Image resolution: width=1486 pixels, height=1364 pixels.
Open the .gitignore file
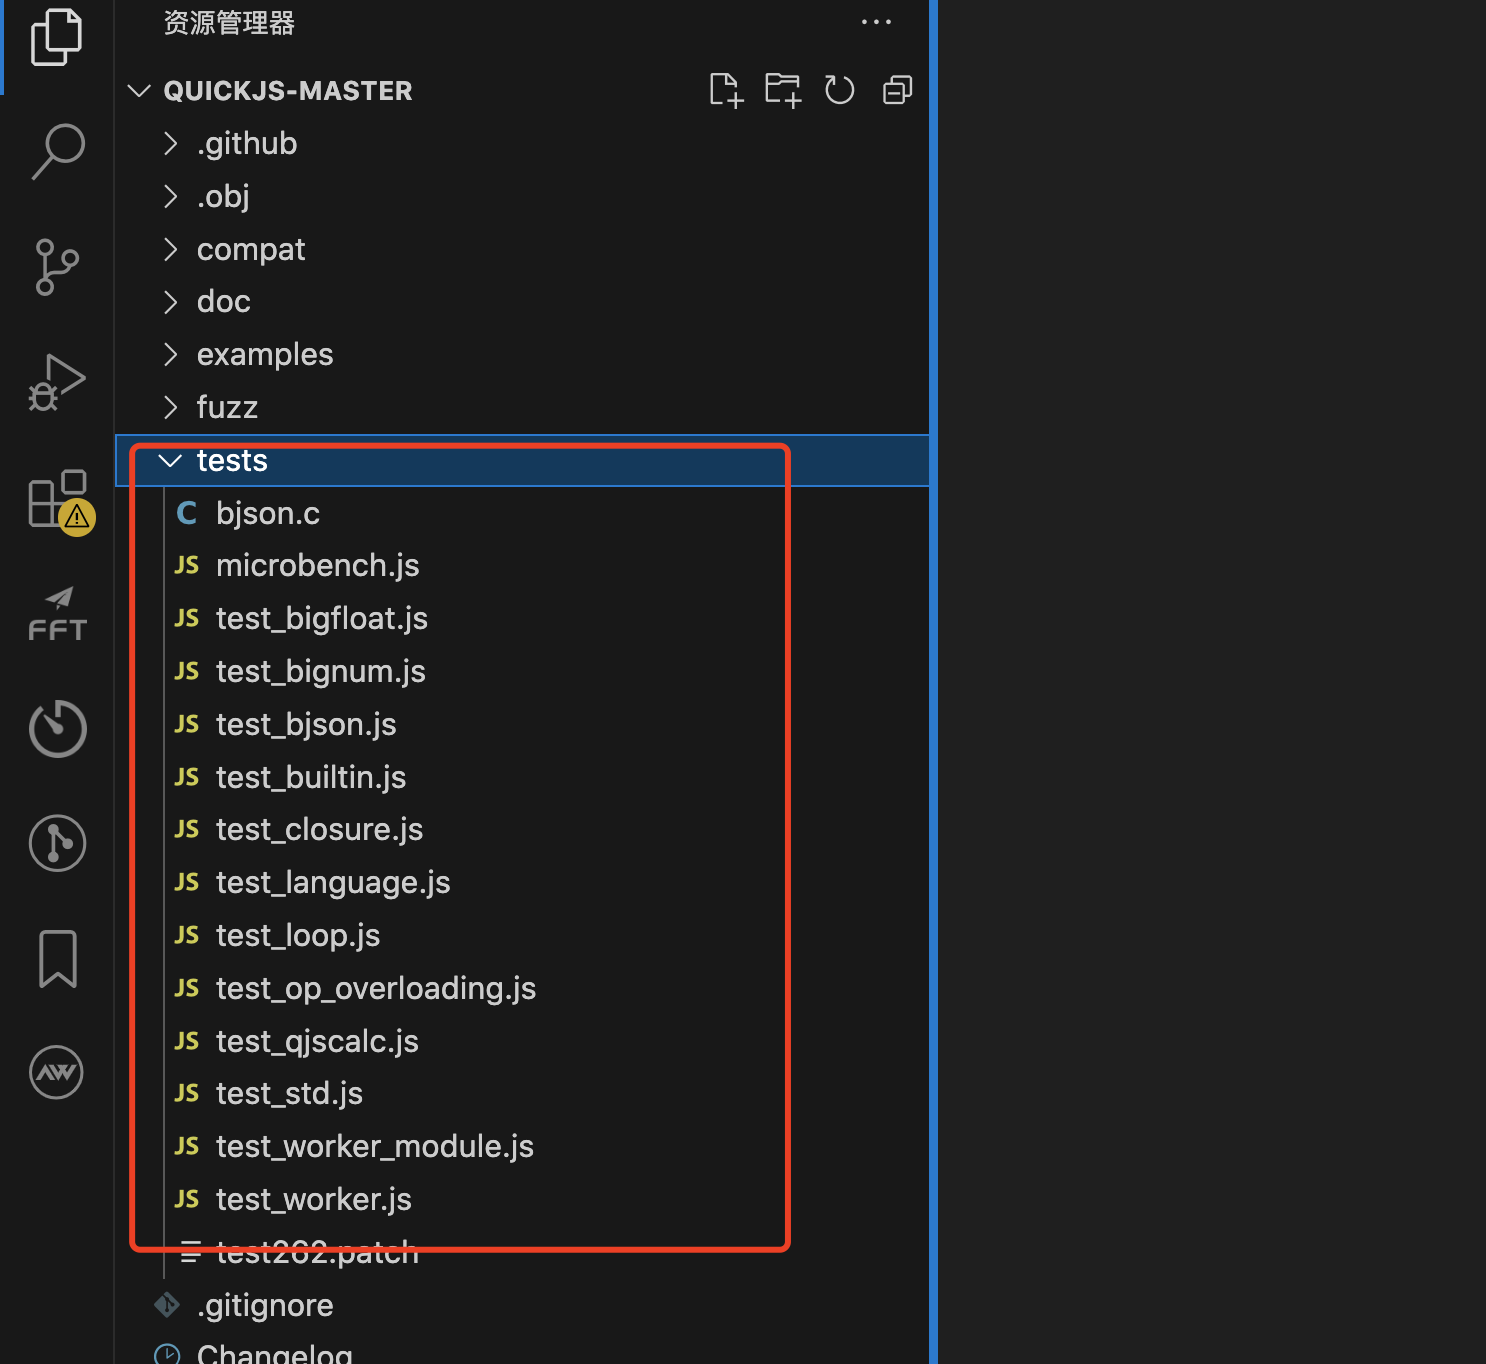tap(265, 1306)
